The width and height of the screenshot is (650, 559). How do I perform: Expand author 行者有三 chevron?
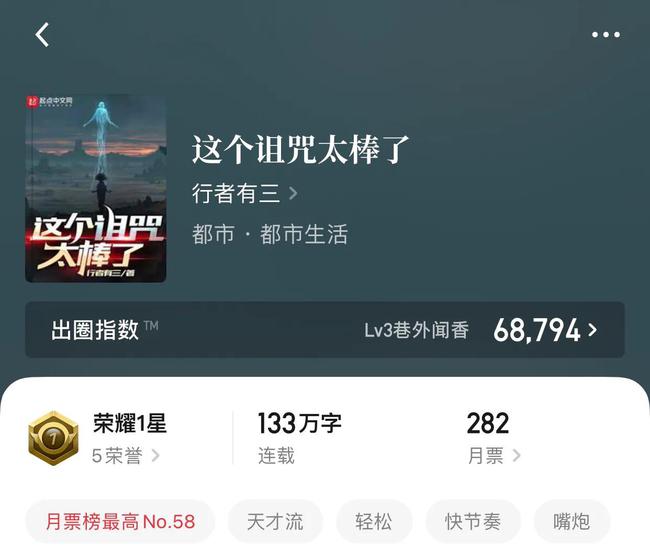(293, 193)
